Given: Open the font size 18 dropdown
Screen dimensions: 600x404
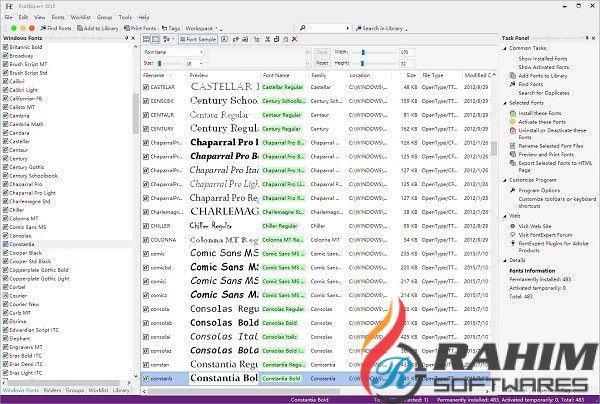Looking at the screenshot, I should [x=201, y=64].
